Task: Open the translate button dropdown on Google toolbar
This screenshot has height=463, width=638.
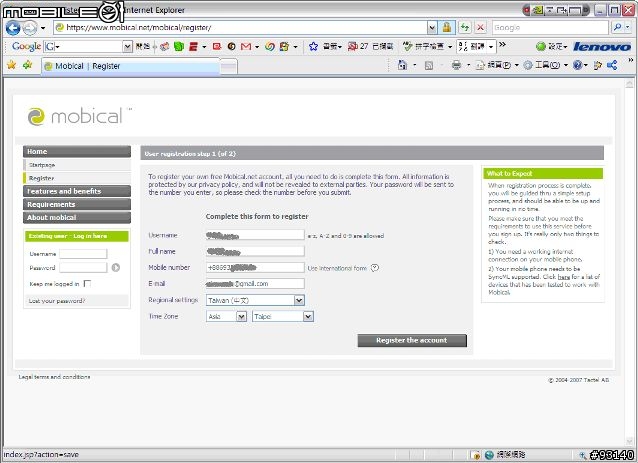Action: [x=491, y=46]
